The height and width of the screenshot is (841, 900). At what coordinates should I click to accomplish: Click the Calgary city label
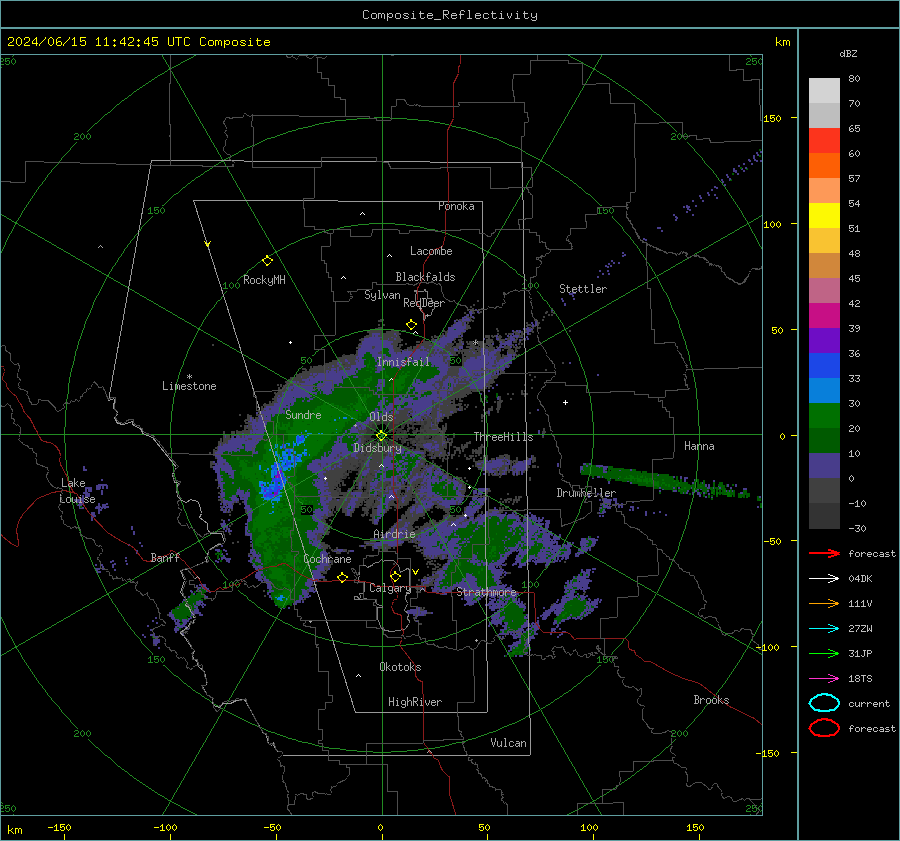390,588
